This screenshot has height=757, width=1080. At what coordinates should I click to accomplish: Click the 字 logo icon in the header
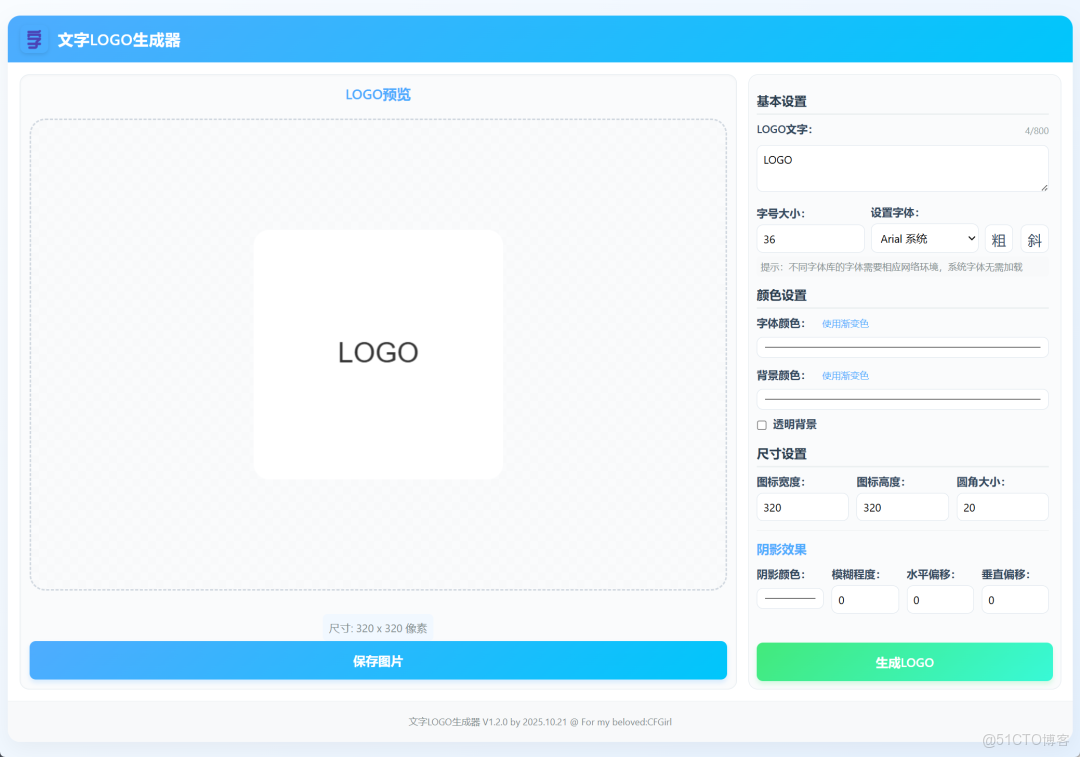pyautogui.click(x=33, y=39)
